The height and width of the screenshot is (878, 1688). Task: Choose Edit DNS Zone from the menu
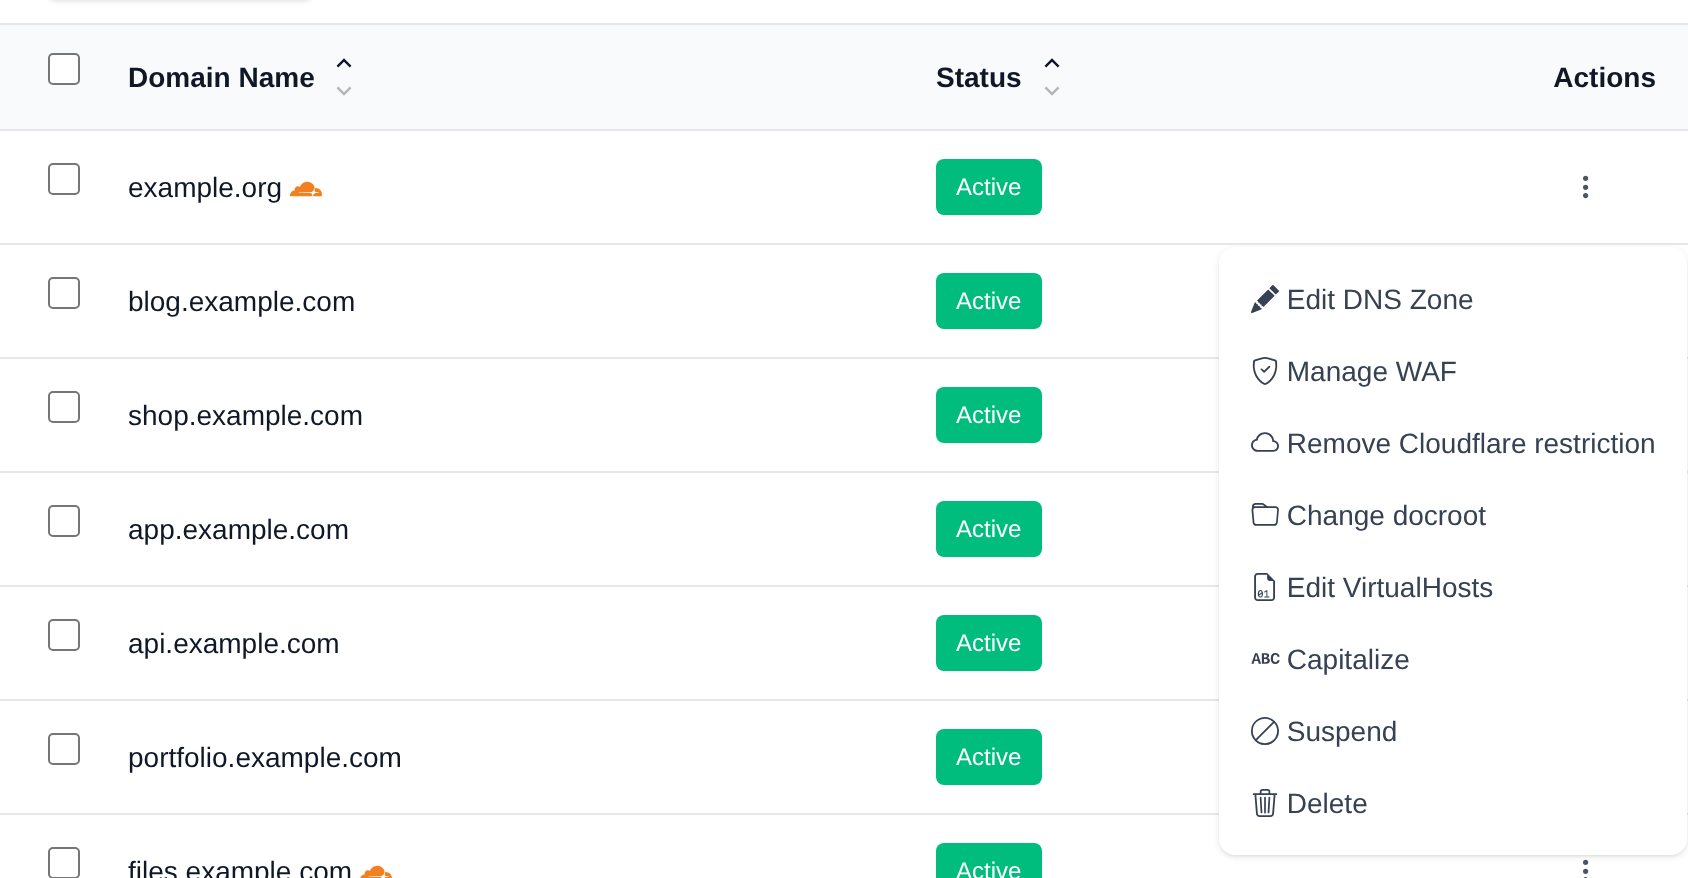point(1453,299)
